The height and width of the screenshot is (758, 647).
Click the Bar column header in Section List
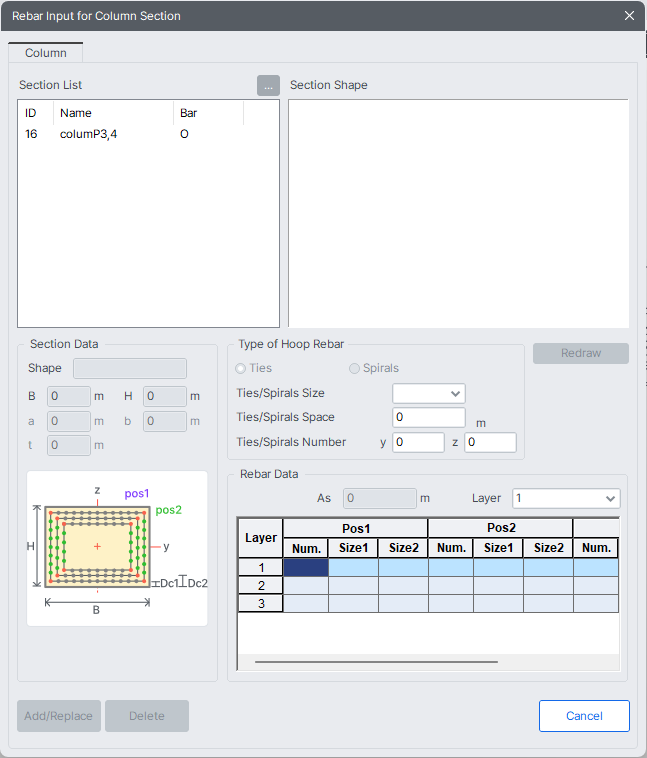pyautogui.click(x=208, y=113)
